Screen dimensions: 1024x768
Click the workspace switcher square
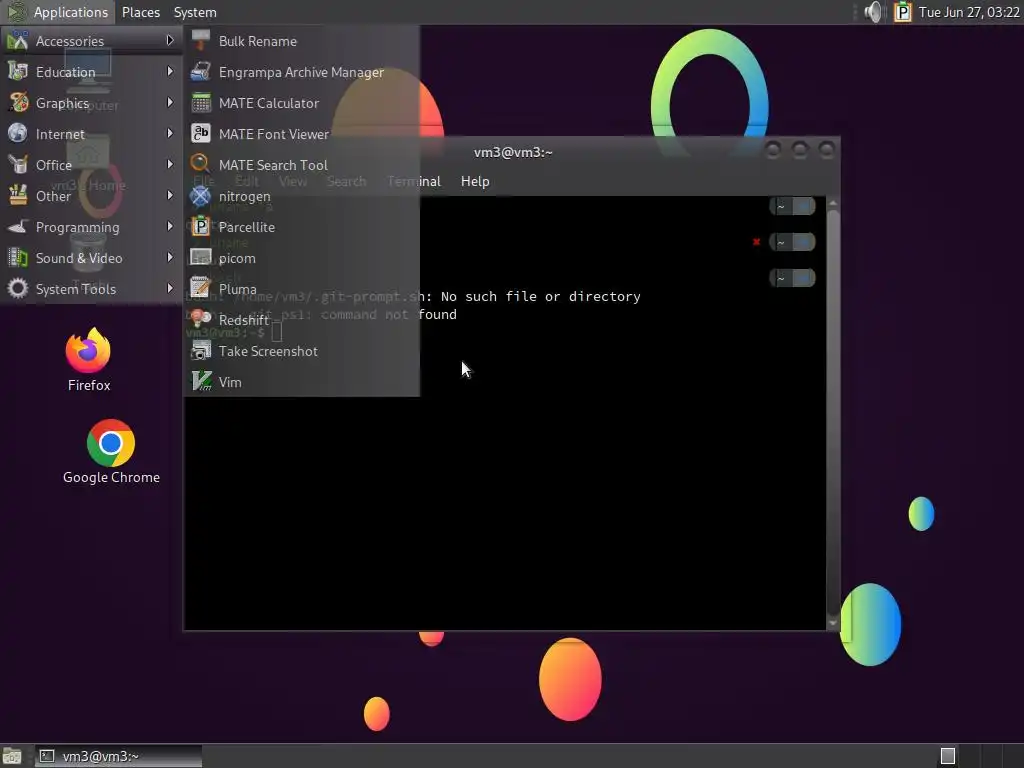pyautogui.click(x=948, y=756)
